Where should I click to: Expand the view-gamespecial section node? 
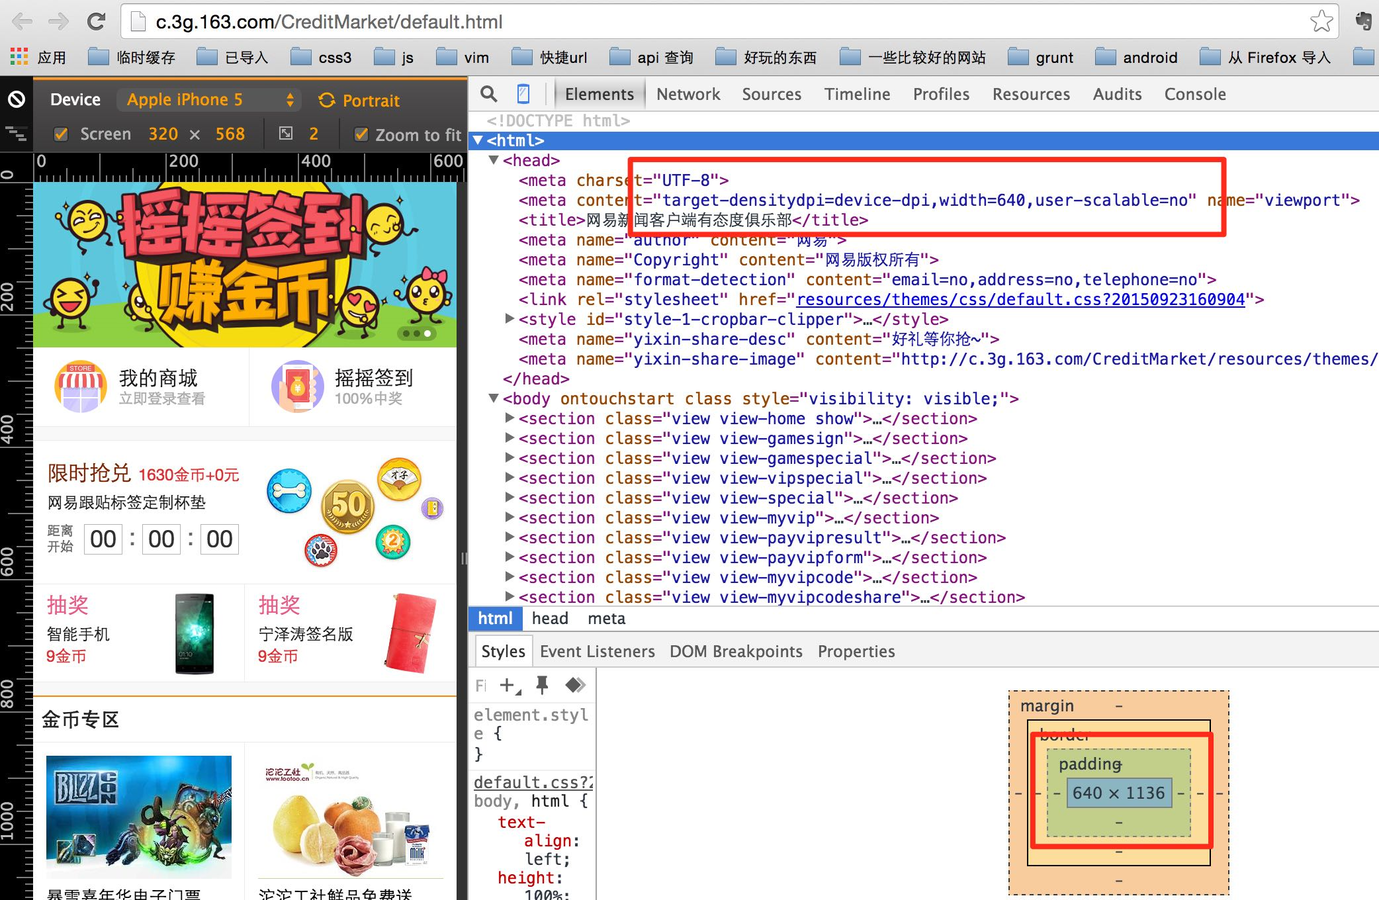point(510,458)
